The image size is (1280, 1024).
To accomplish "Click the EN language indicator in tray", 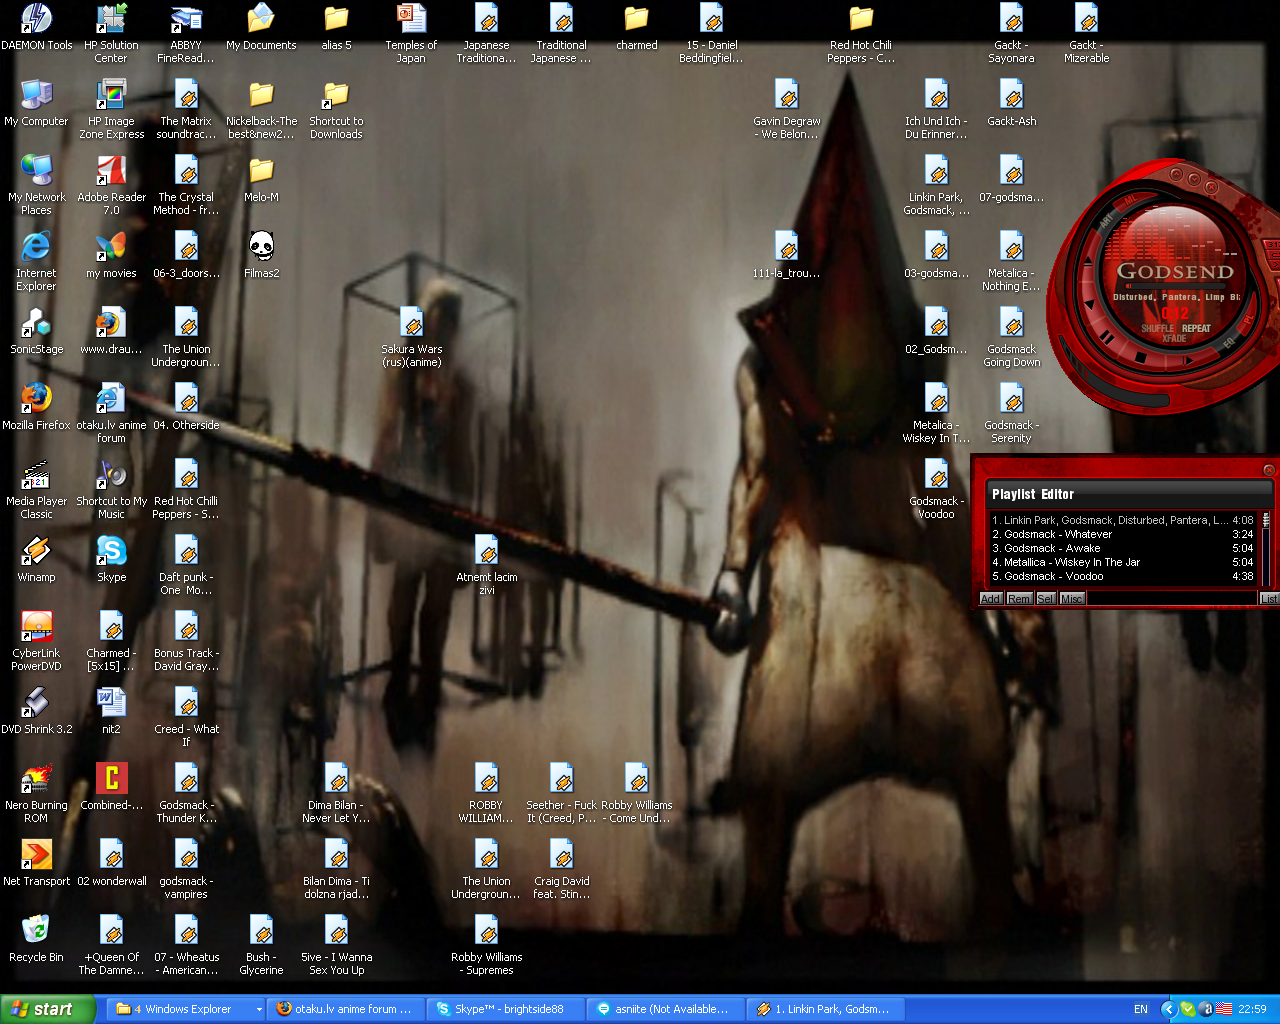I will (x=1141, y=1009).
